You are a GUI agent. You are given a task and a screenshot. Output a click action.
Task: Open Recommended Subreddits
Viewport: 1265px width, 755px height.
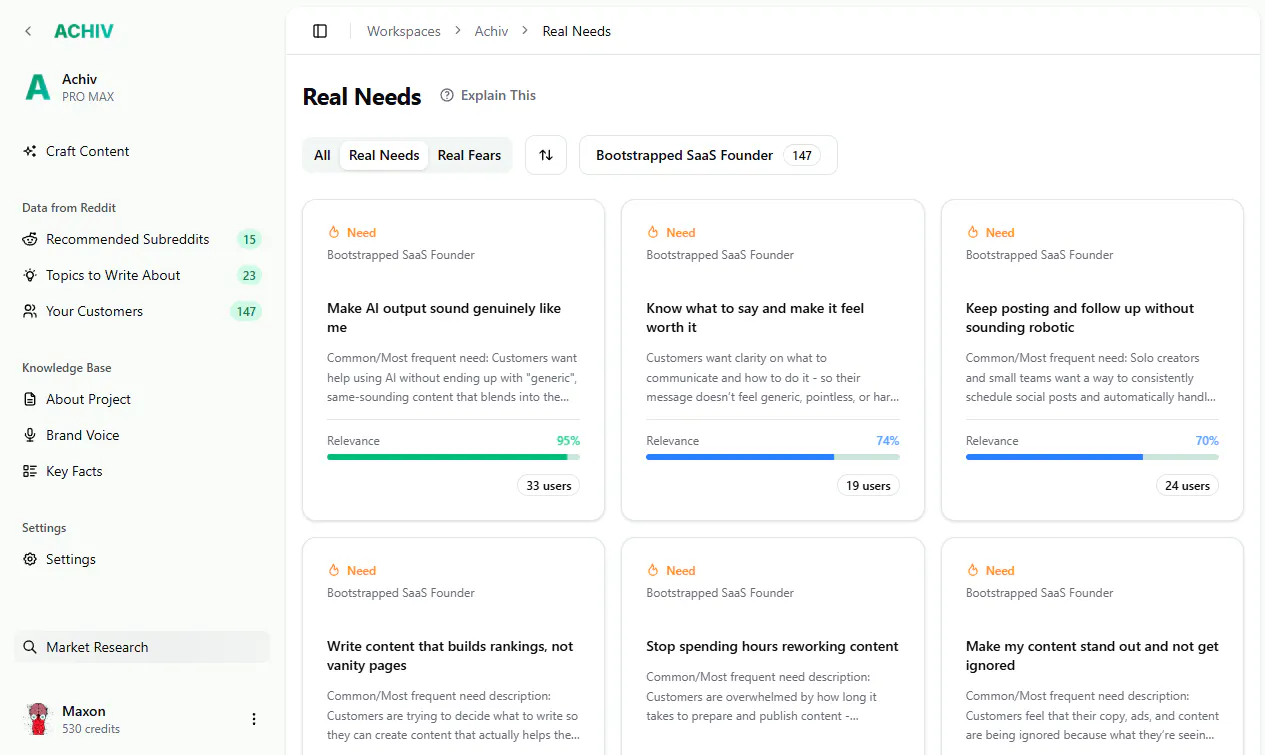[x=142, y=239]
